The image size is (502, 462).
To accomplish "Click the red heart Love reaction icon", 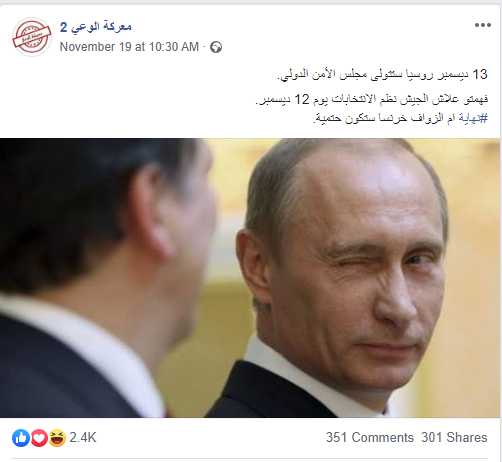I will [39, 438].
